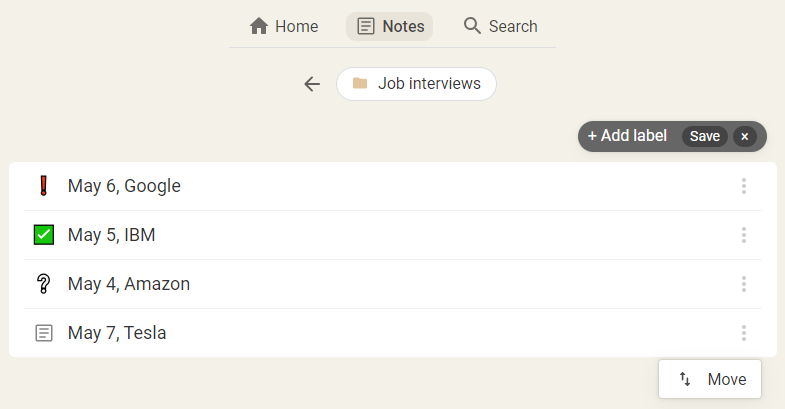Screen dimensions: 785x409
Task: Open the May 7, Tesla note
Action: (393, 333)
